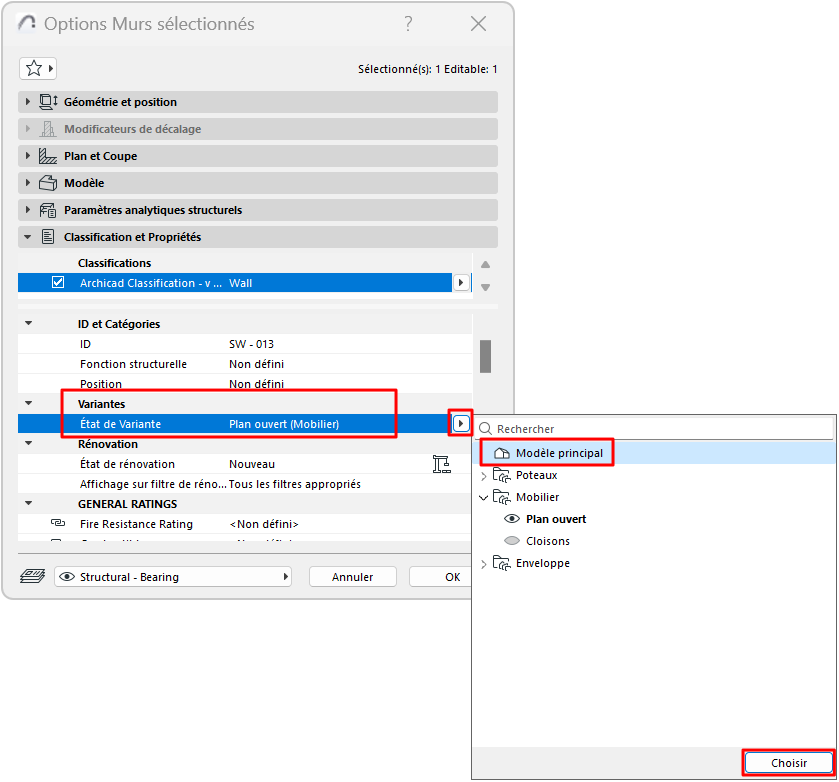
Task: Collapse the GENERAL RATINGS group
Action: pyautogui.click(x=29, y=503)
